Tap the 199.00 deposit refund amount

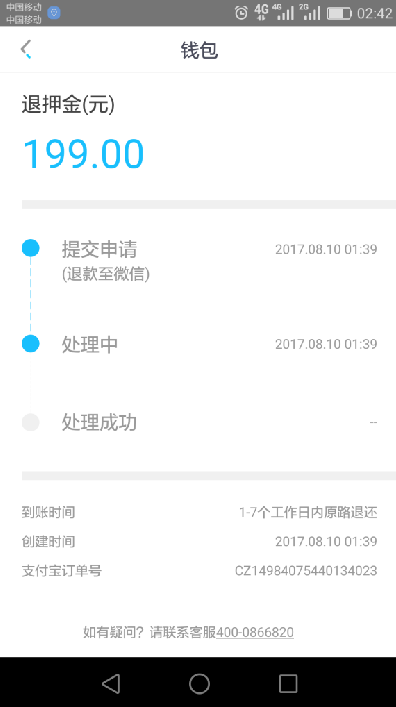point(83,154)
